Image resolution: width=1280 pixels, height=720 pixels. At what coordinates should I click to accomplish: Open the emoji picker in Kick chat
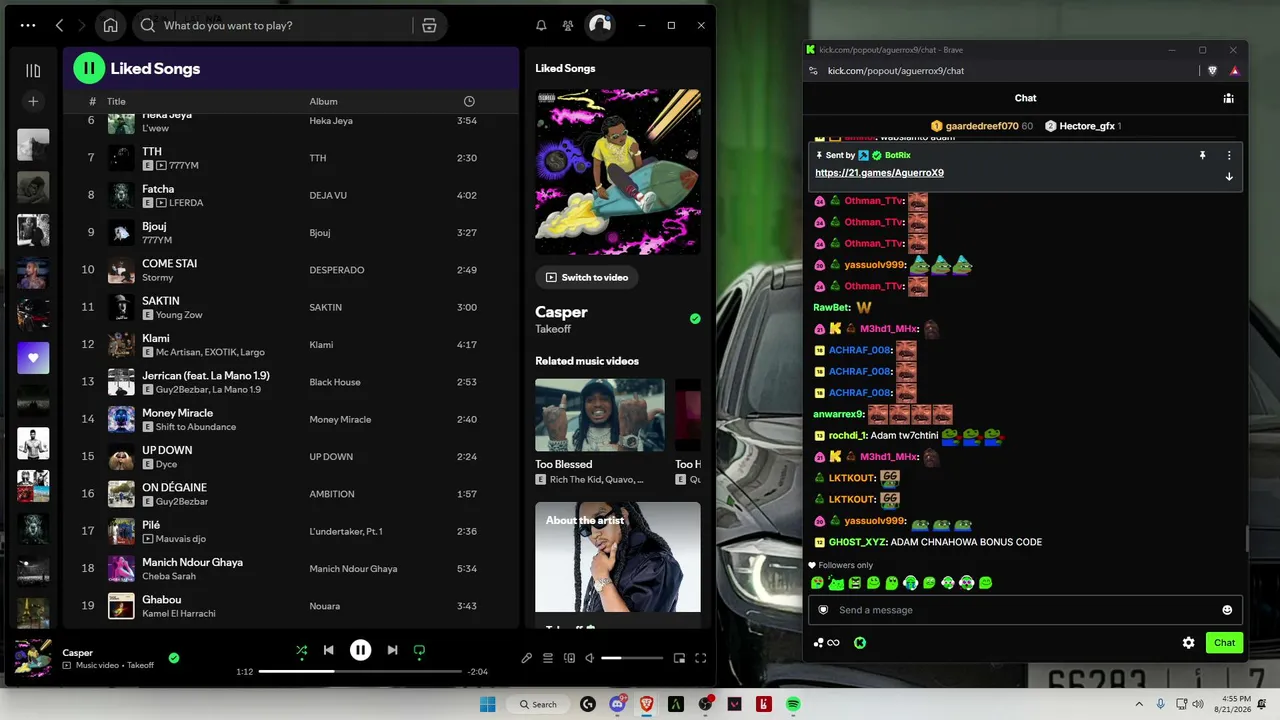click(x=1227, y=610)
